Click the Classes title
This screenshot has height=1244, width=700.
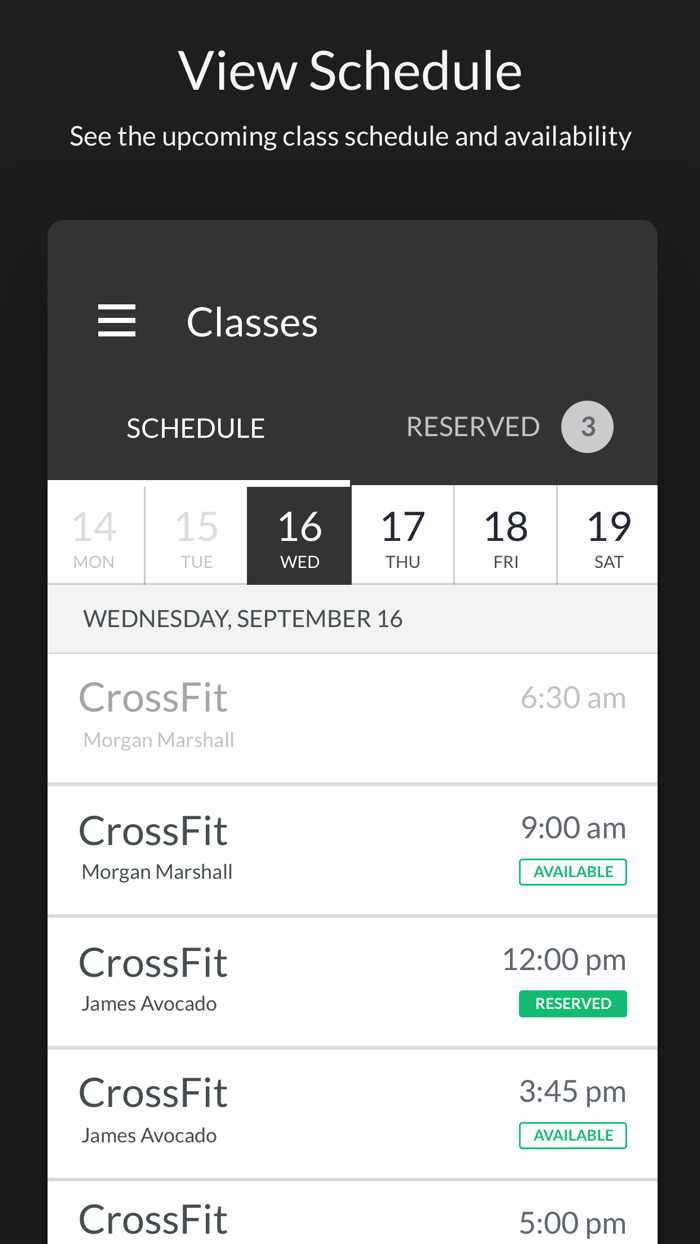click(252, 320)
